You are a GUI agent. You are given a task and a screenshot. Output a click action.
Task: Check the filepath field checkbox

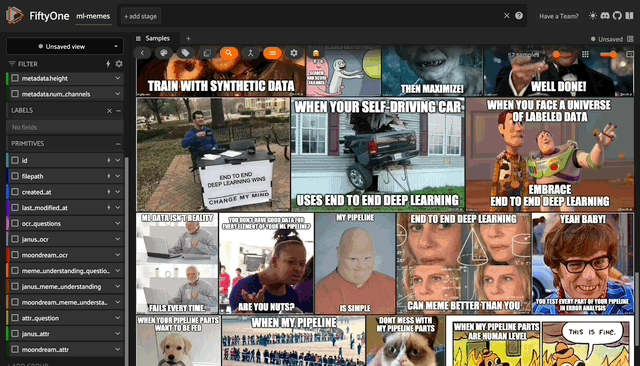click(x=15, y=176)
